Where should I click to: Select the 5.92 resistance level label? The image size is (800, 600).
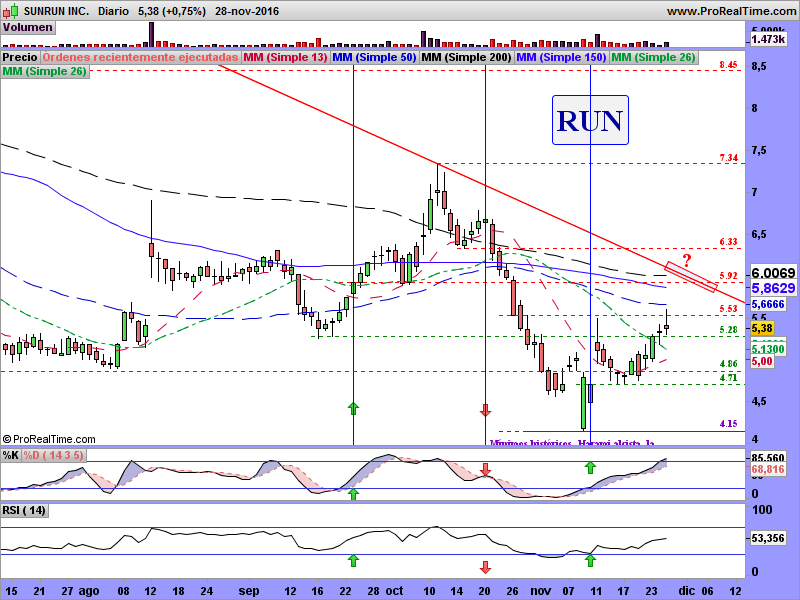click(x=728, y=276)
